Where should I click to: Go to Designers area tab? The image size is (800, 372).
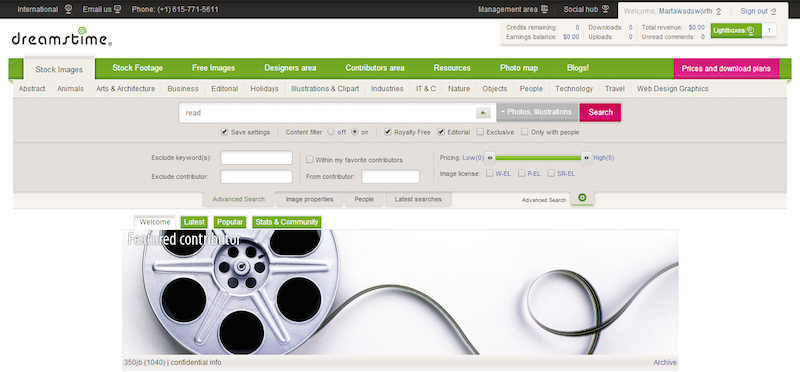290,68
